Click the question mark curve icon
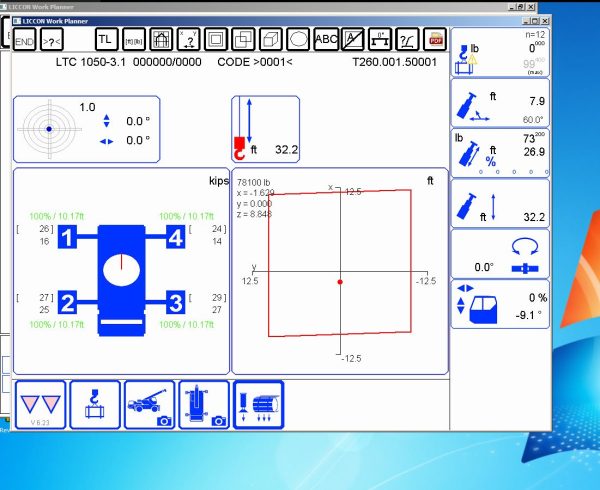This screenshot has height=490, width=600. click(x=408, y=39)
